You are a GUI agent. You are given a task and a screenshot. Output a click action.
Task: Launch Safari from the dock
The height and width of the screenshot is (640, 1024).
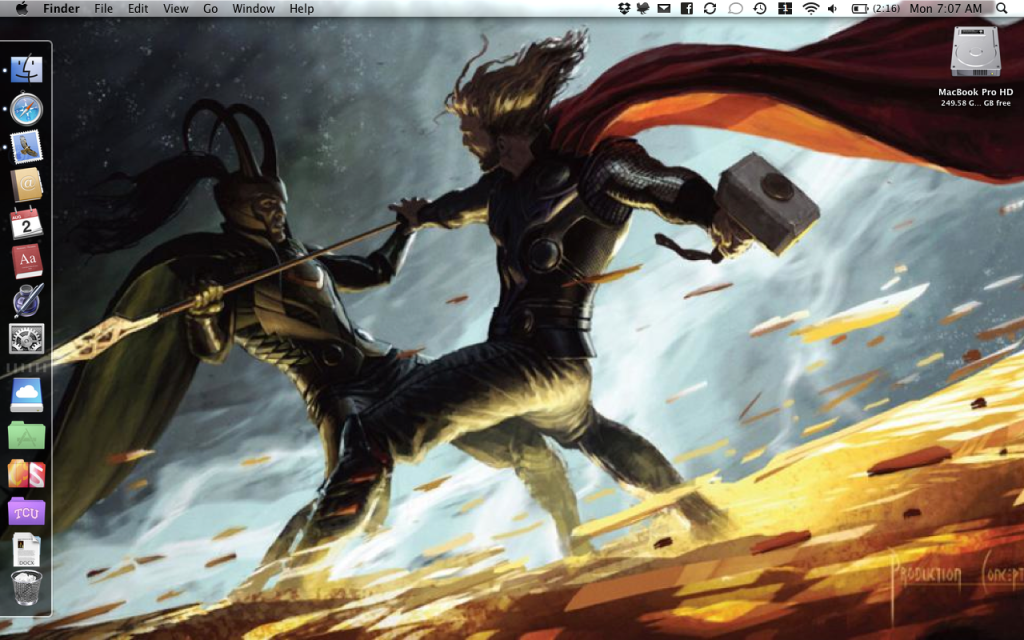(27, 109)
